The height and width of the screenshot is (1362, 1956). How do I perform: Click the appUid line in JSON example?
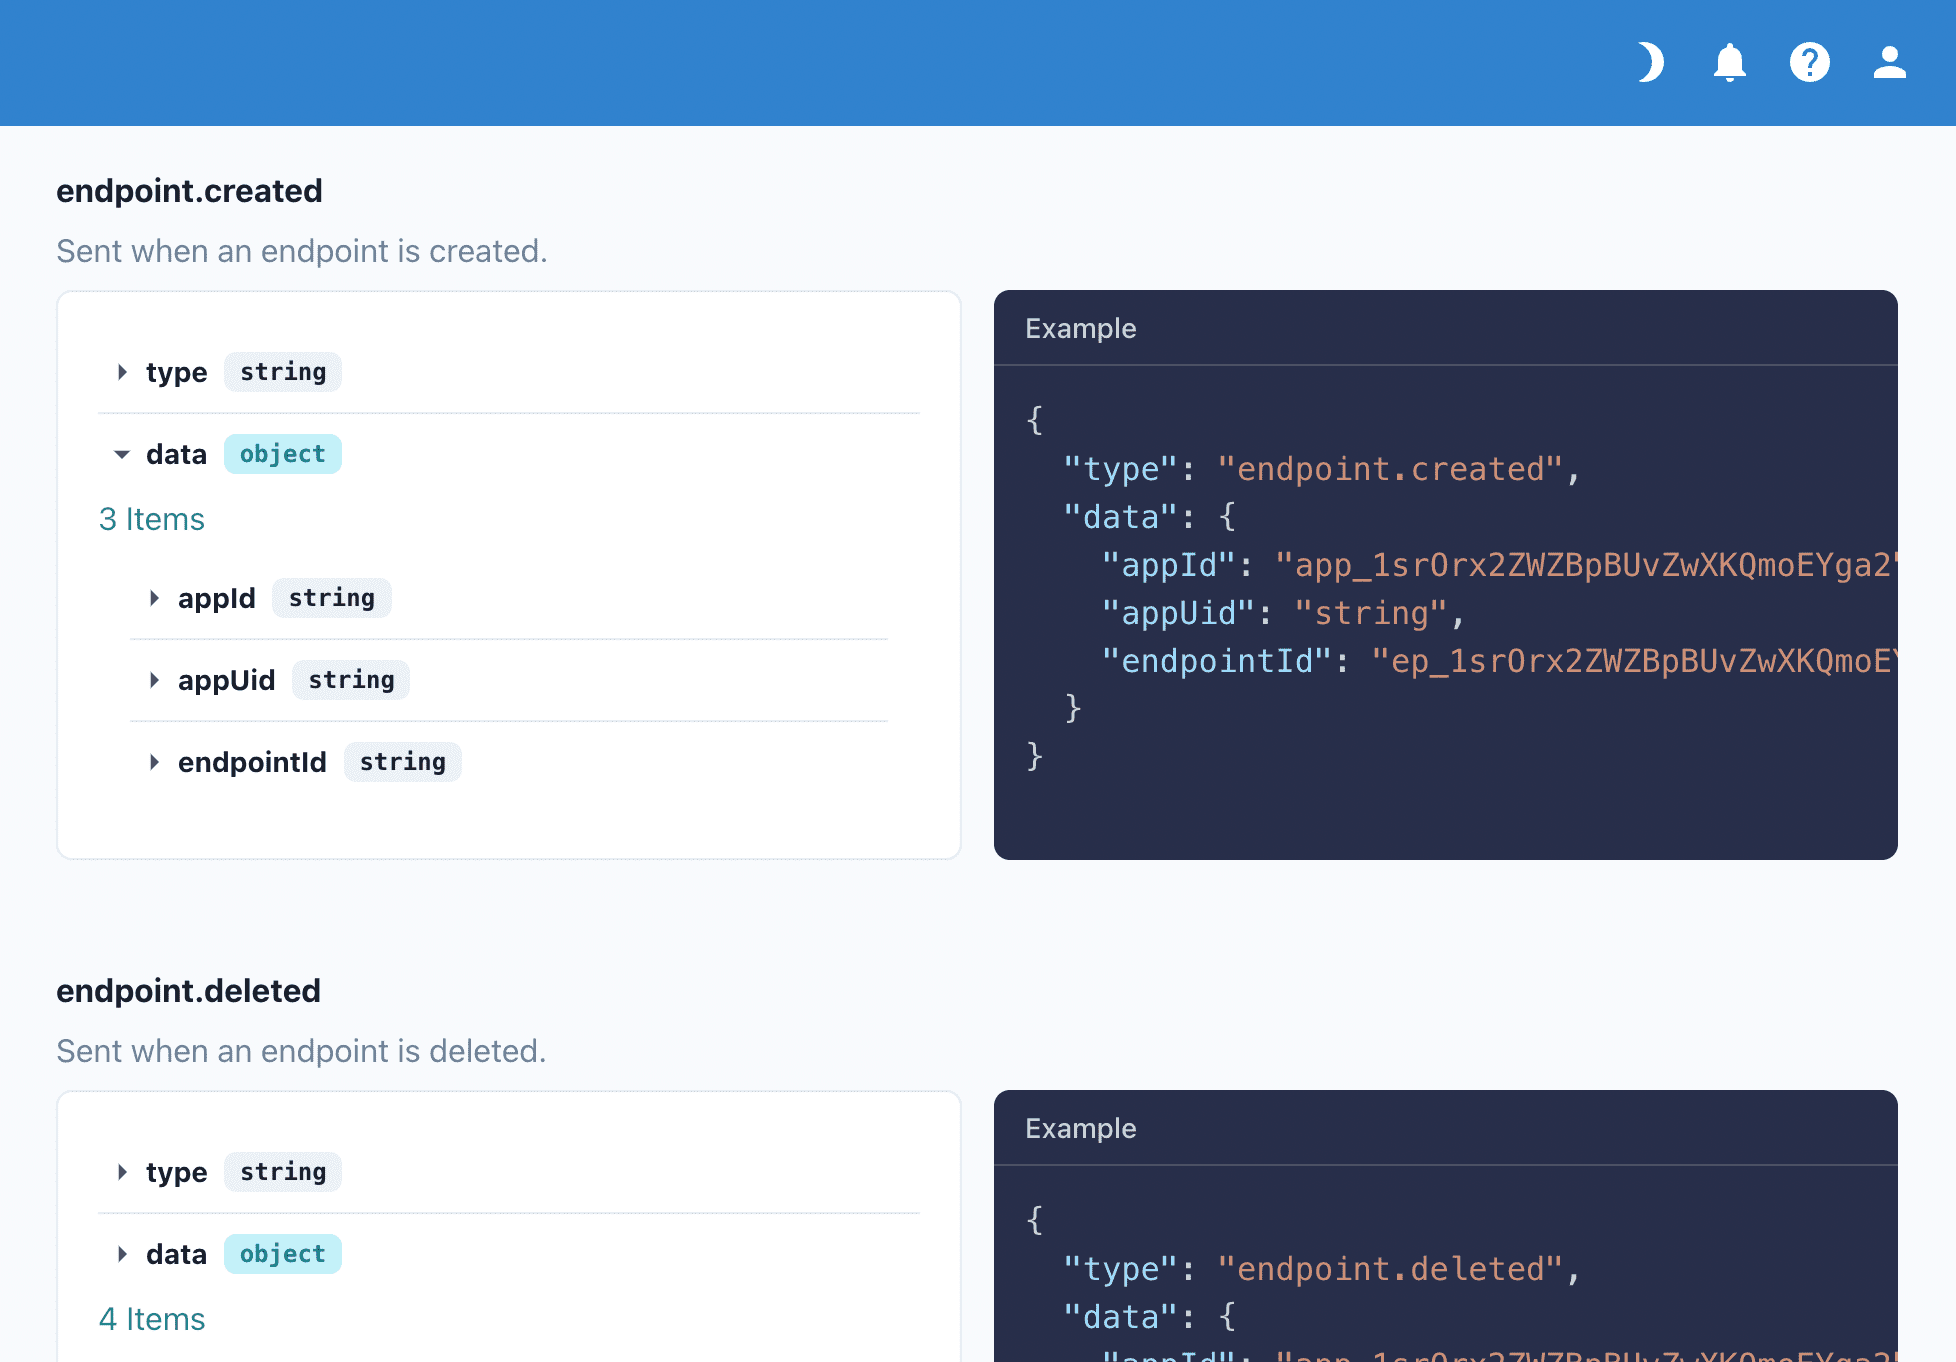pos(1282,613)
